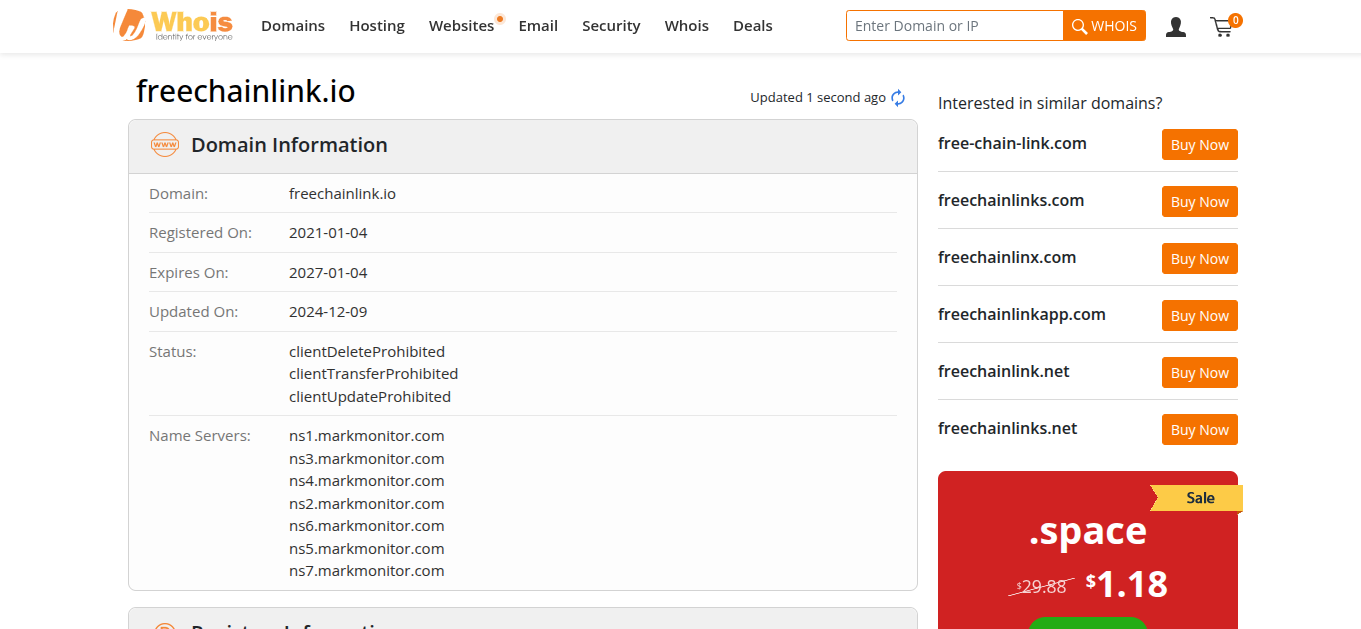Buy Now for freechainlinks.net
This screenshot has width=1361, height=629.
1200,430
